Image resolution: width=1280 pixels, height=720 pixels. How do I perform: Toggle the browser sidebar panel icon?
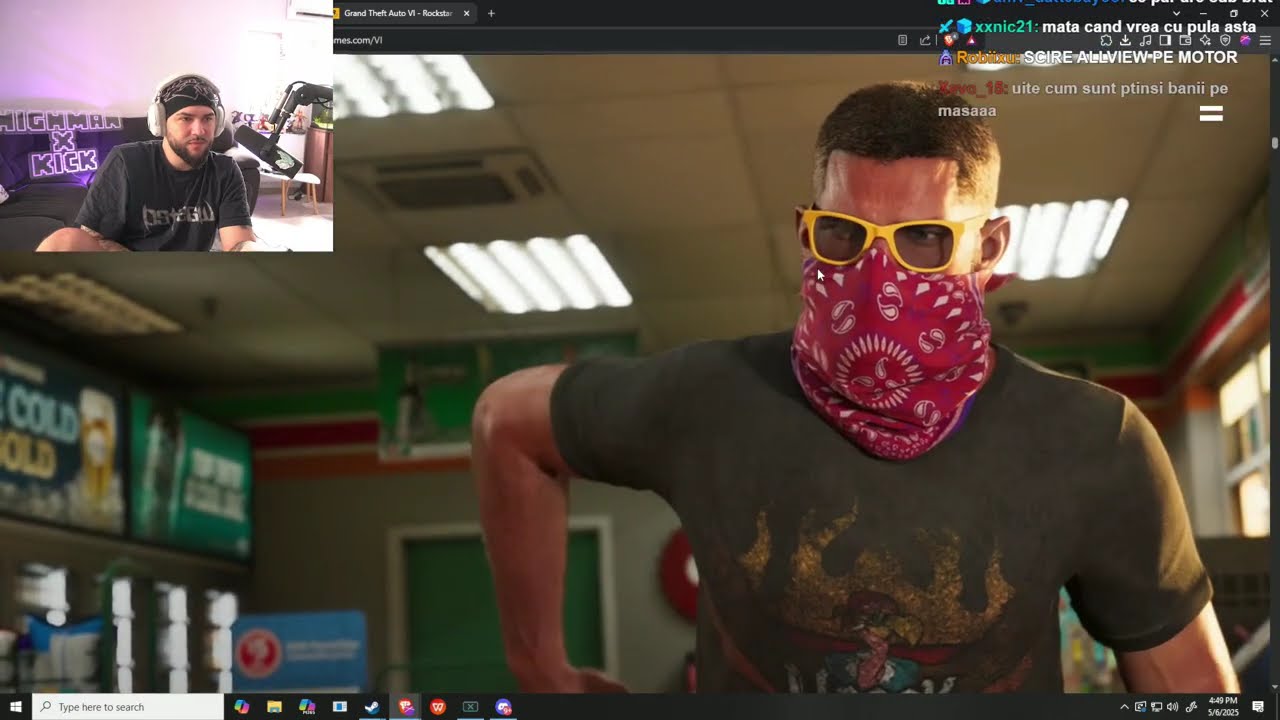pyautogui.click(x=1165, y=40)
